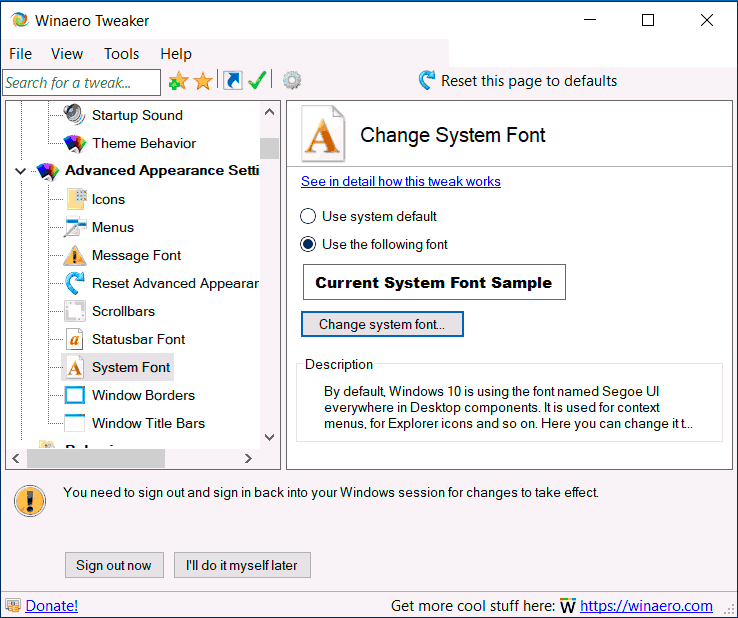
Task: Click the Scrollbars tree icon
Action: pyautogui.click(x=75, y=311)
